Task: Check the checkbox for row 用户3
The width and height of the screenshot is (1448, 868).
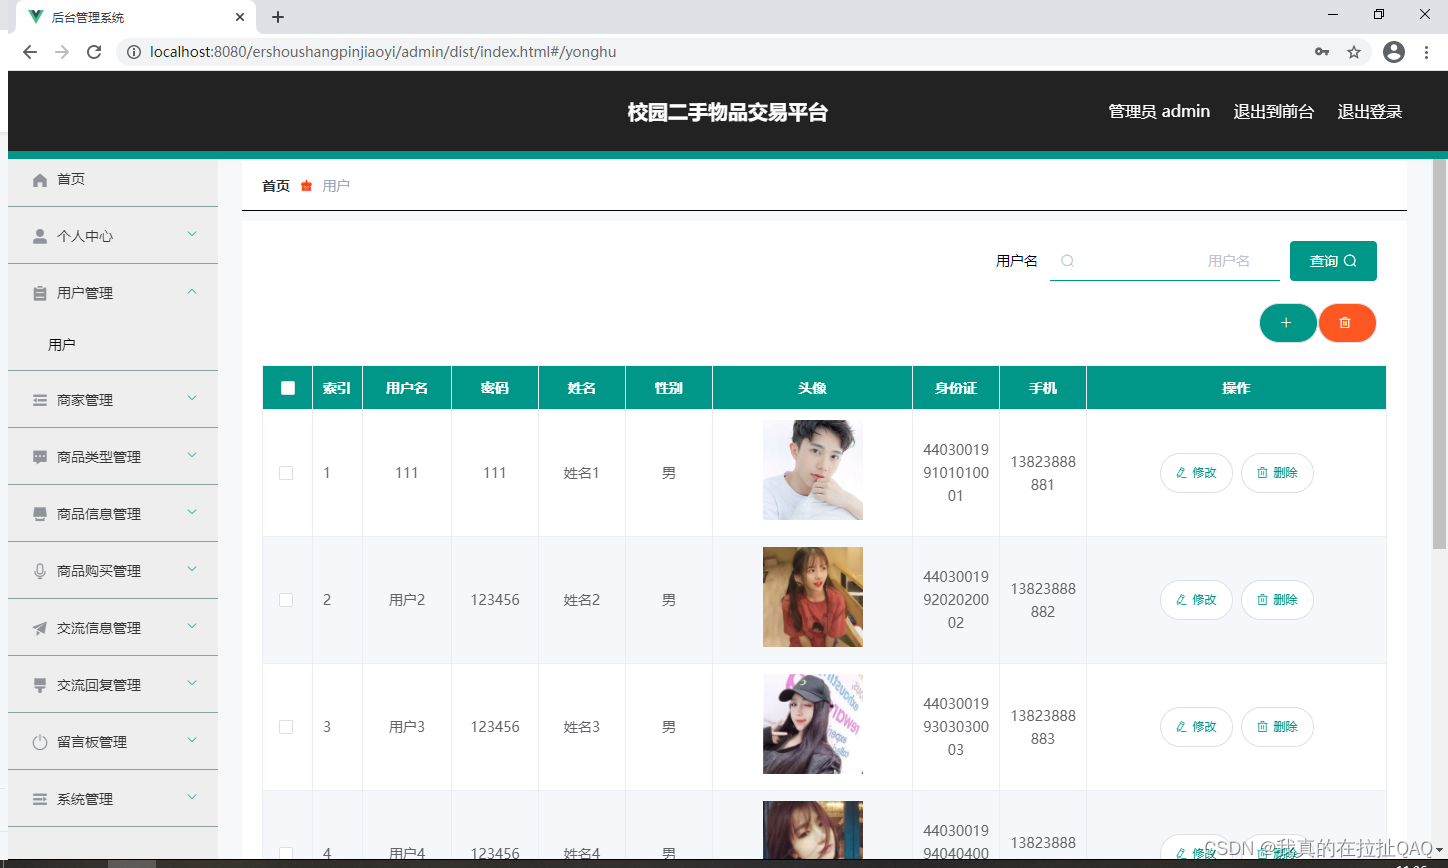Action: pyautogui.click(x=286, y=727)
